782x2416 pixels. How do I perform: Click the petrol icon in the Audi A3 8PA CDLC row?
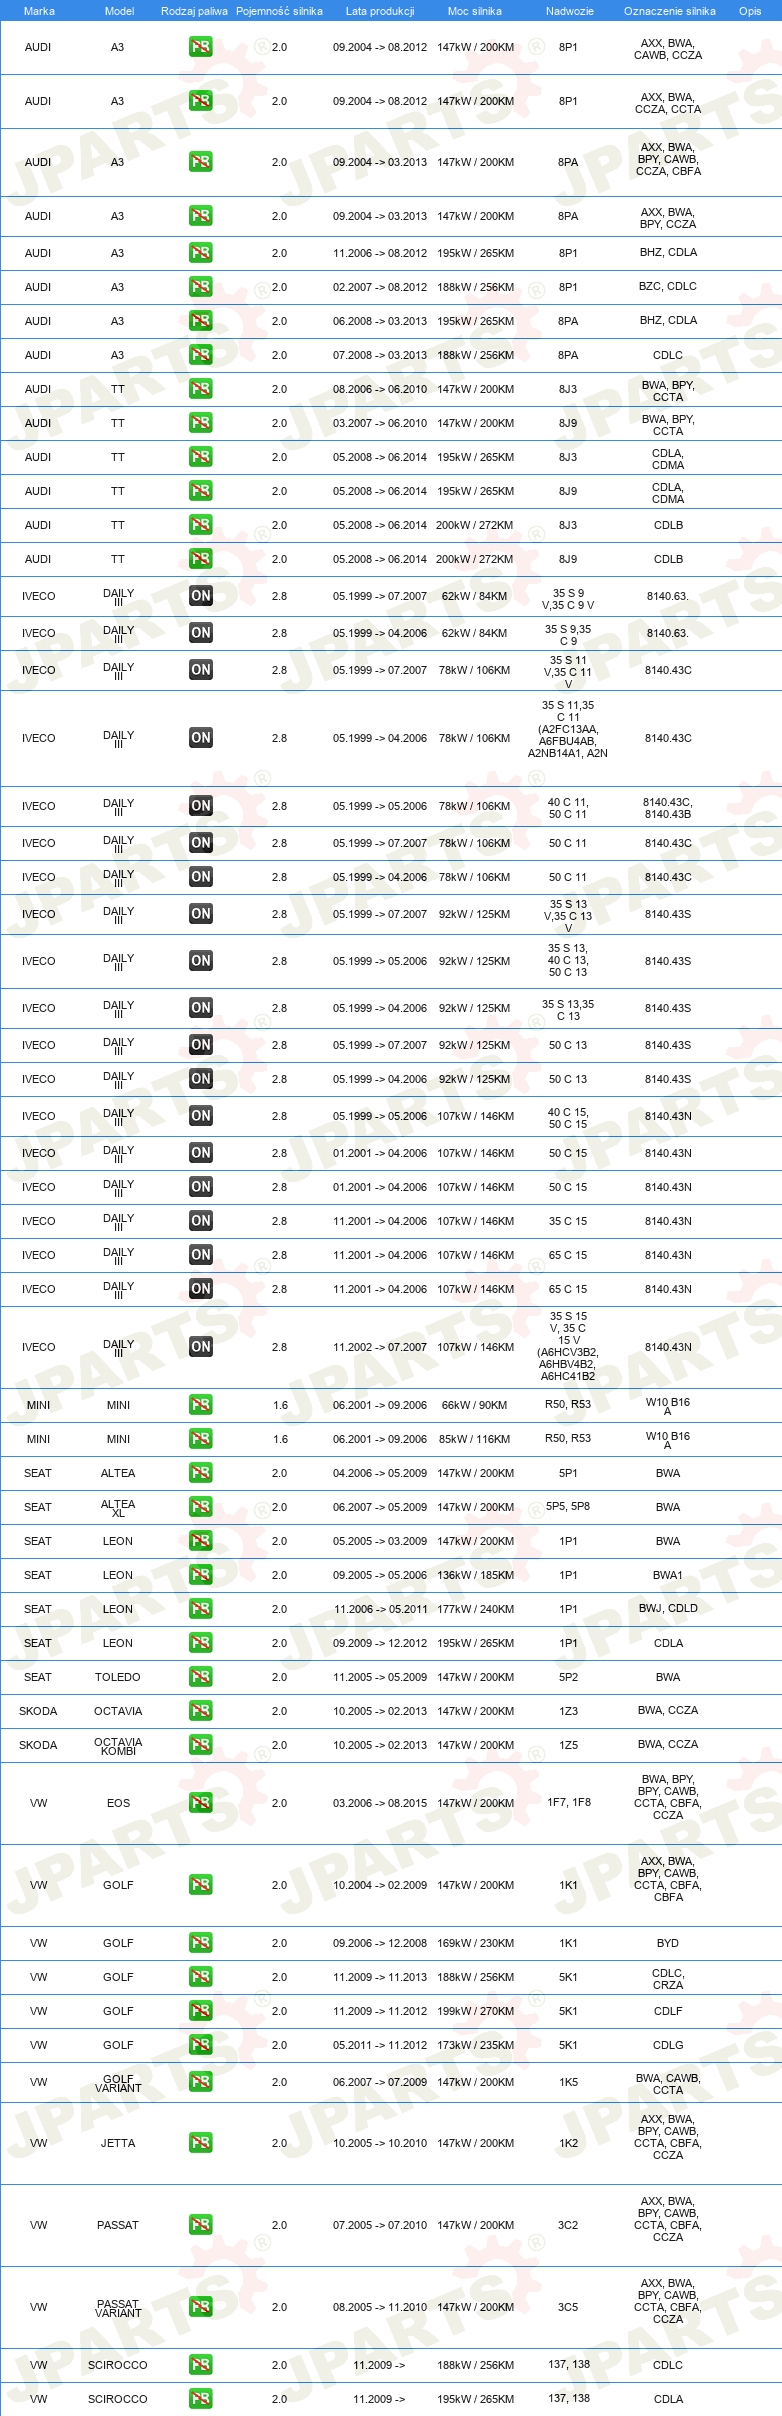pyautogui.click(x=200, y=355)
